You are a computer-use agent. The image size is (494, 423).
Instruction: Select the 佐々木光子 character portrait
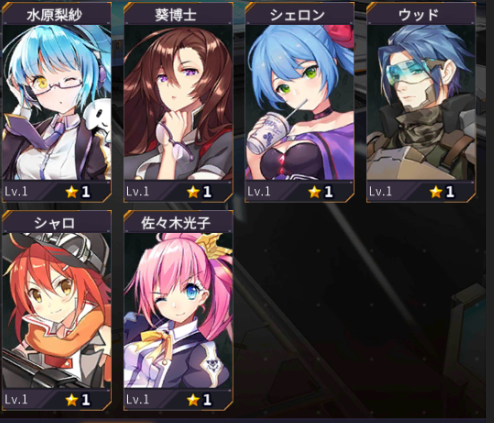(x=178, y=310)
